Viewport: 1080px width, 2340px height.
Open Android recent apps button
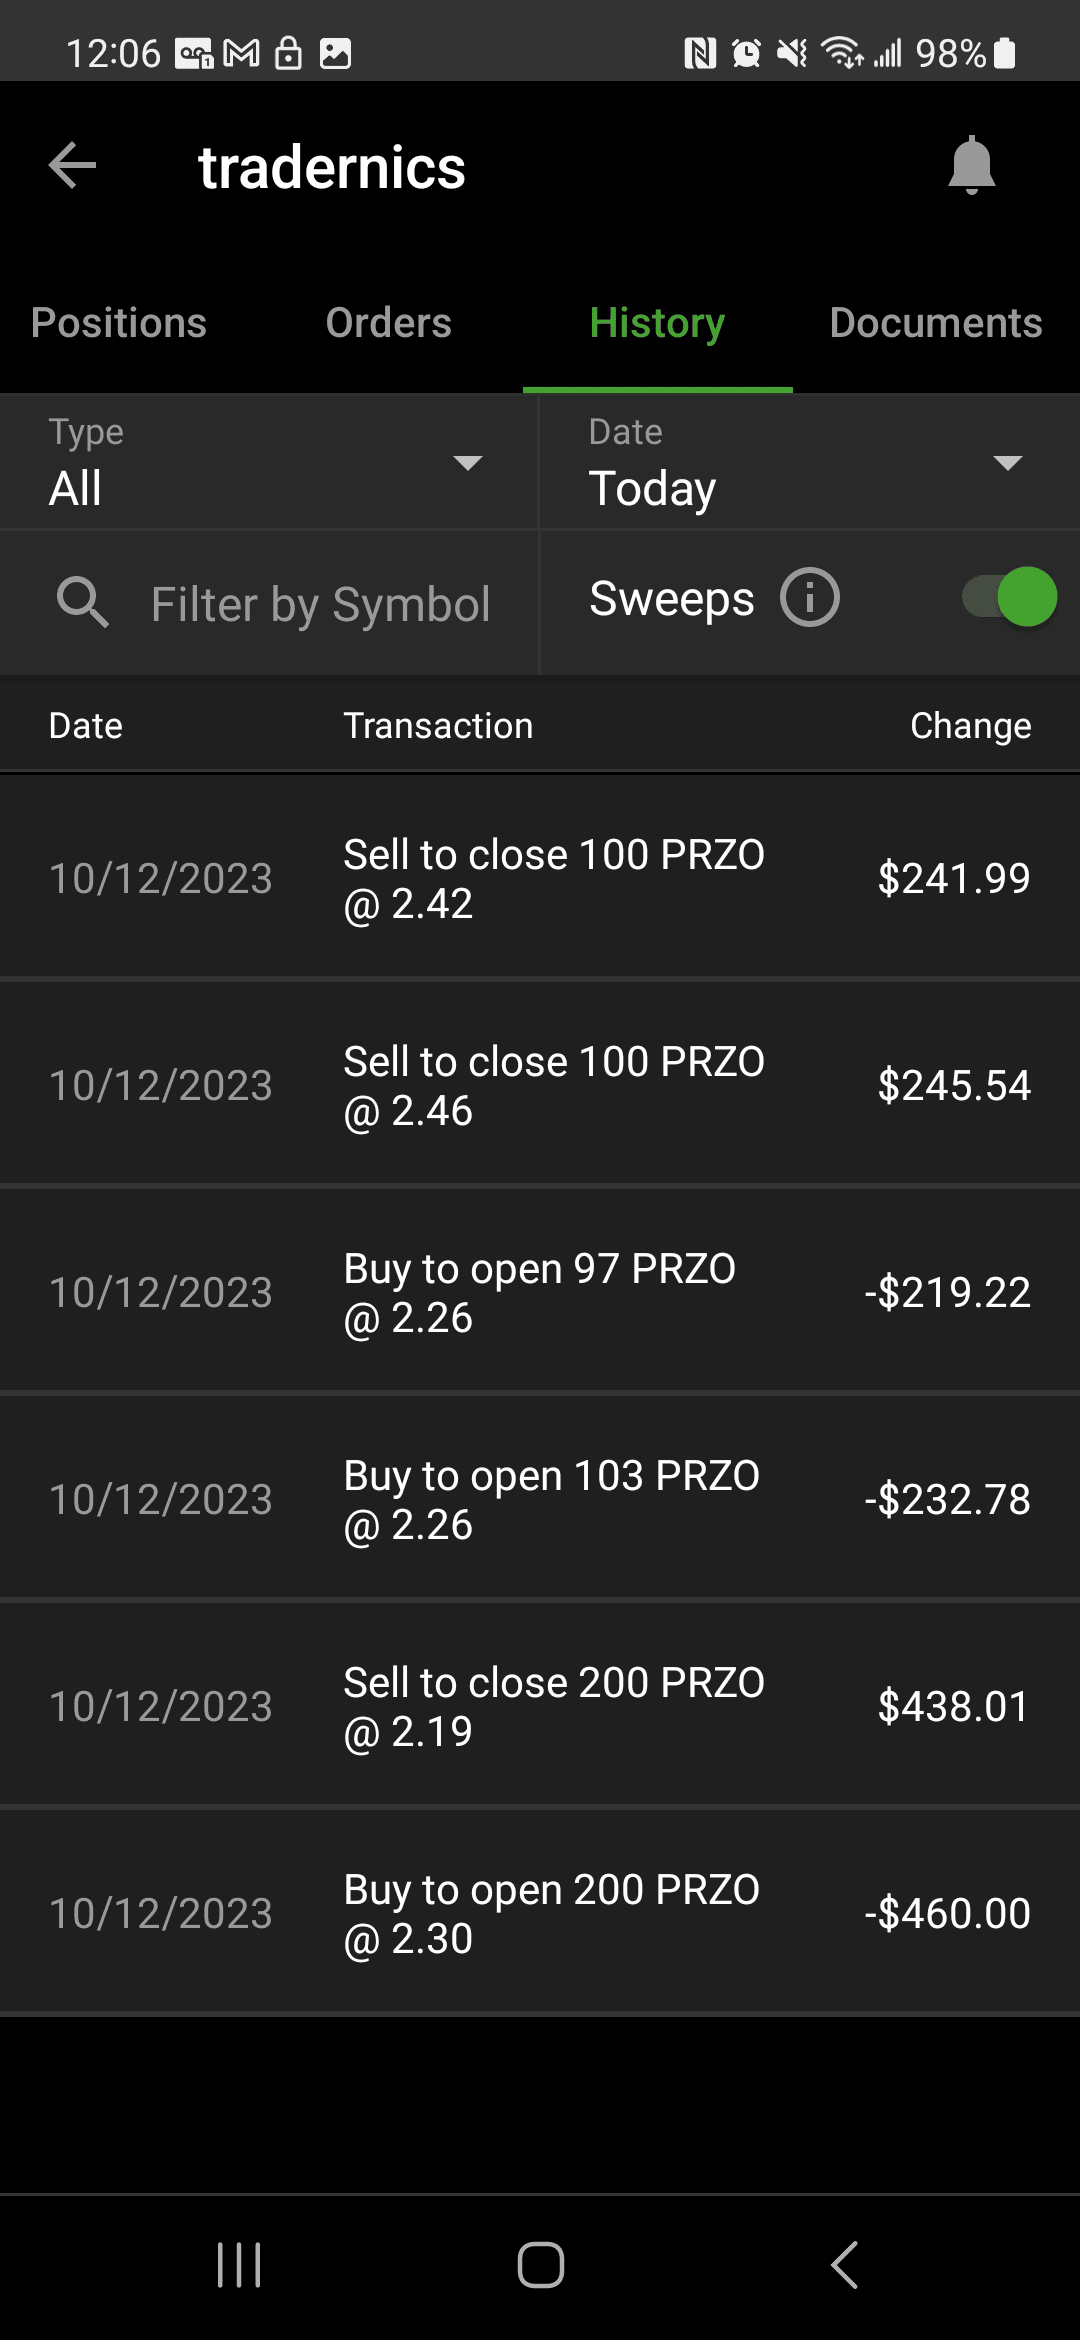tap(239, 2265)
